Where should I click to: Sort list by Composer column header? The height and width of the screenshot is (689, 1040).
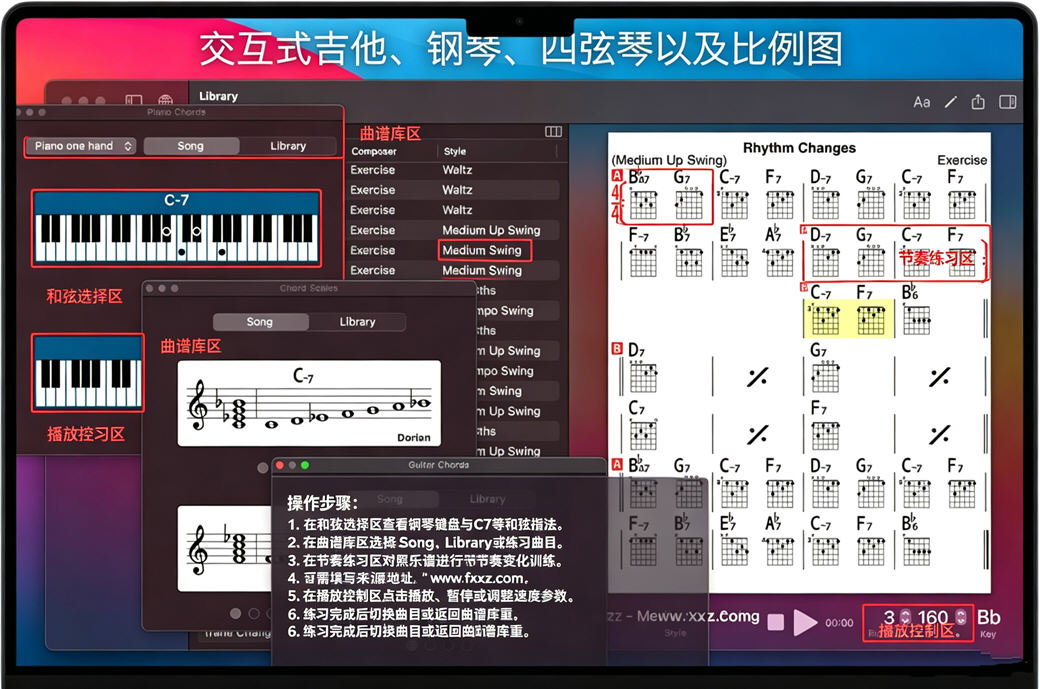(374, 151)
